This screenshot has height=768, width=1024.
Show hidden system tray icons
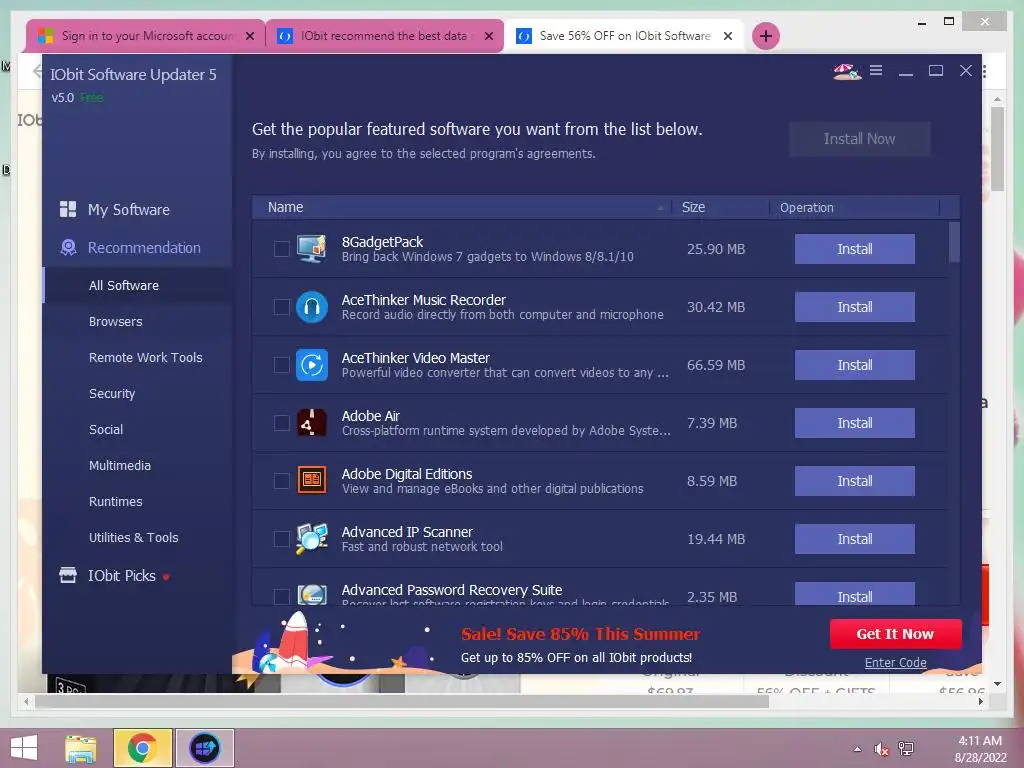857,749
